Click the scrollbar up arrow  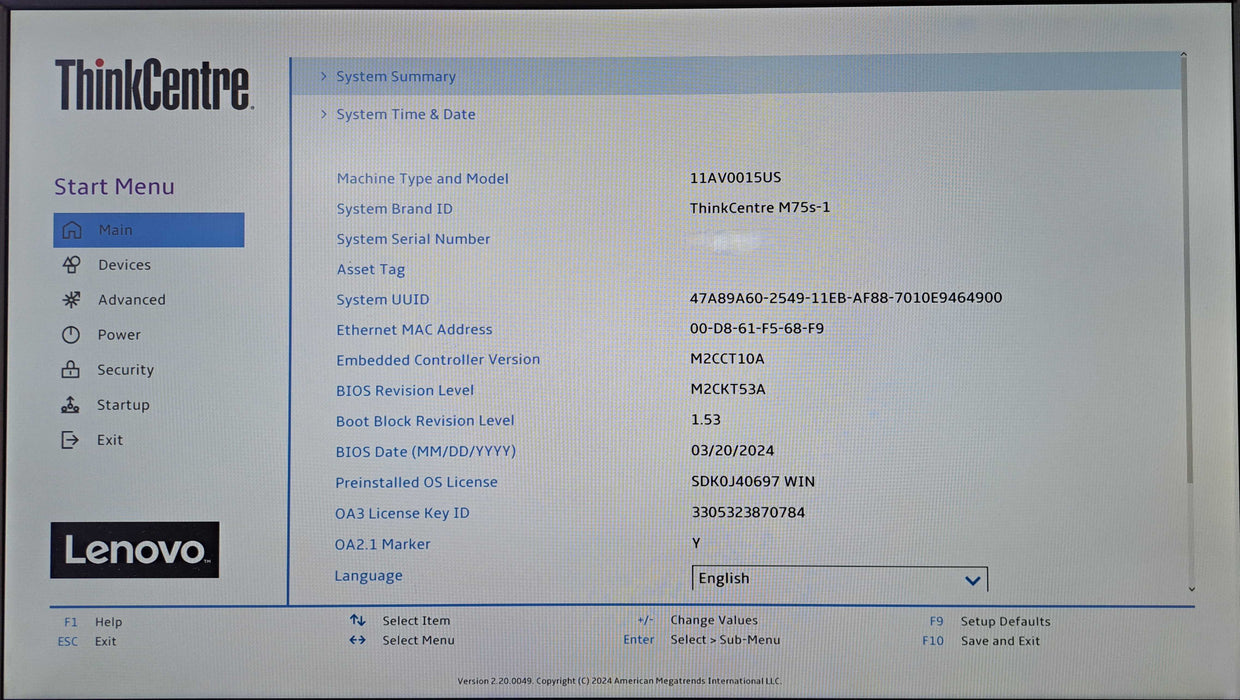pos(1185,56)
